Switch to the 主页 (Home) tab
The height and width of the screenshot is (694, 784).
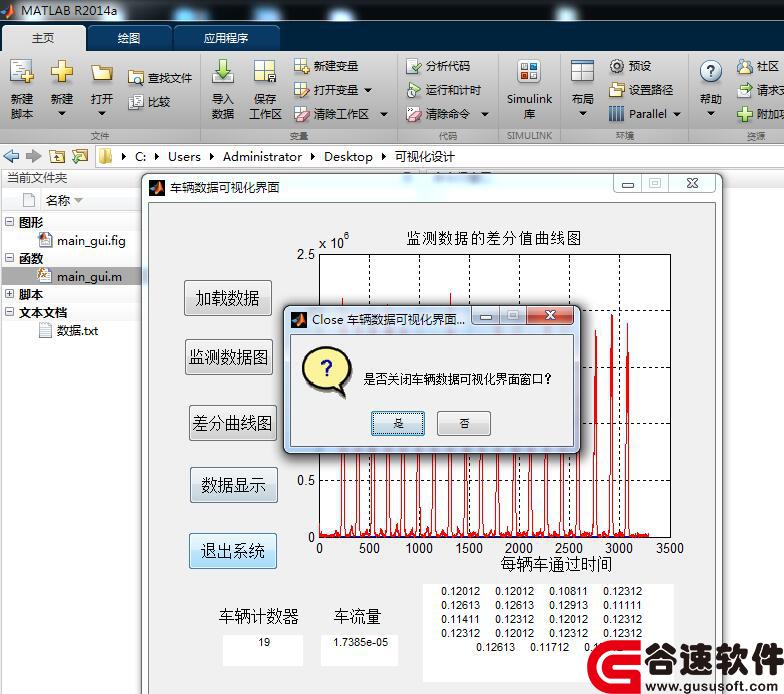point(44,38)
